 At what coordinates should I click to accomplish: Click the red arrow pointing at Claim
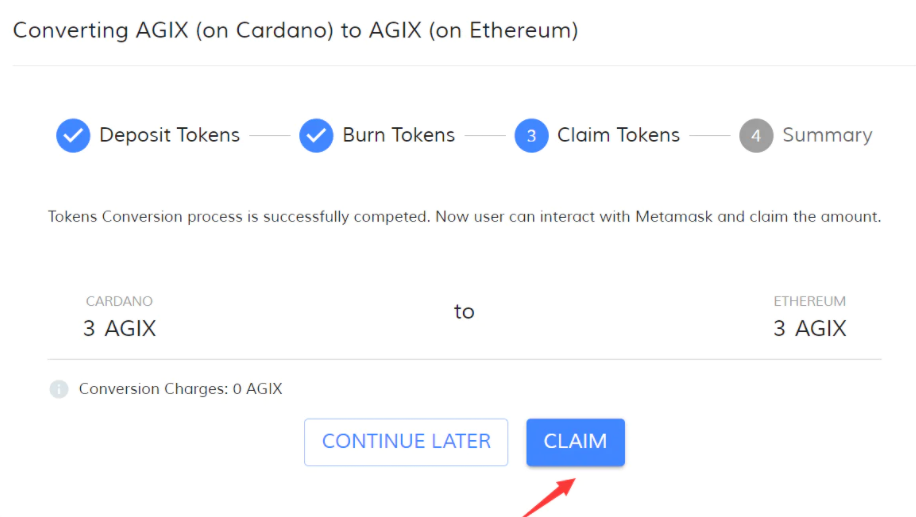[549, 497]
